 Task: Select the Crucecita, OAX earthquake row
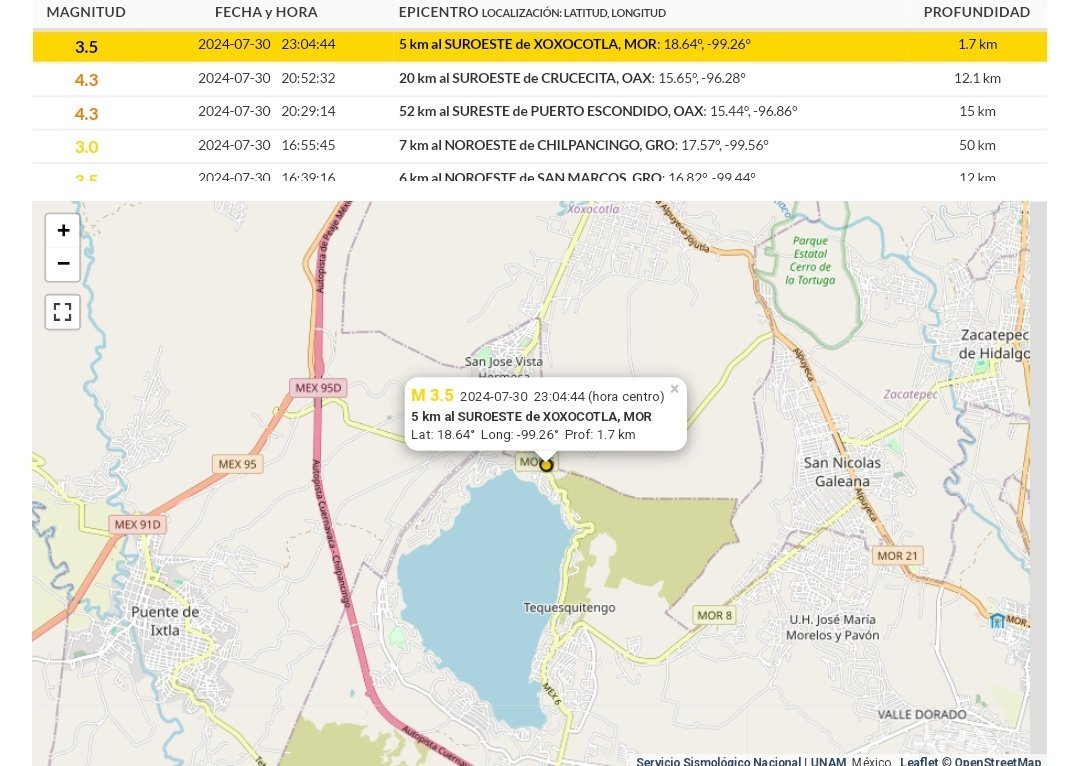coord(539,79)
